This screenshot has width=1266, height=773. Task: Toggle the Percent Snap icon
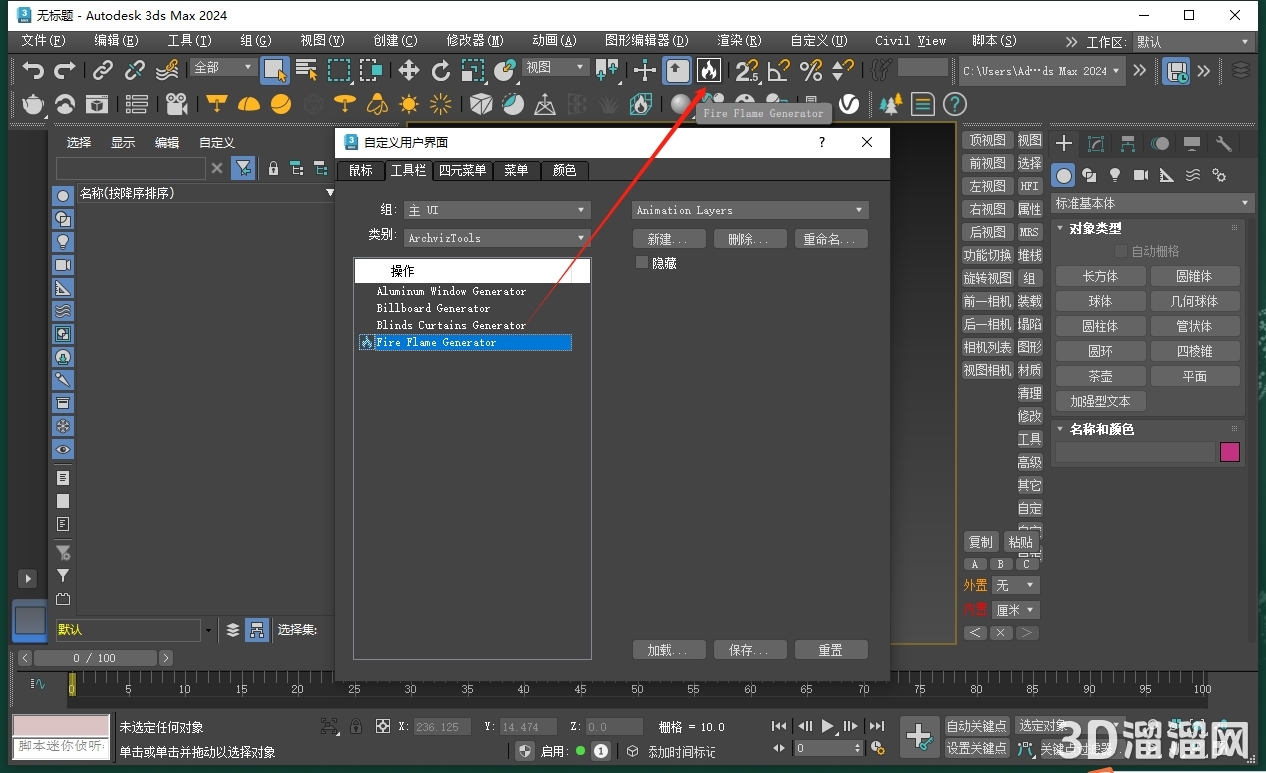(811, 70)
